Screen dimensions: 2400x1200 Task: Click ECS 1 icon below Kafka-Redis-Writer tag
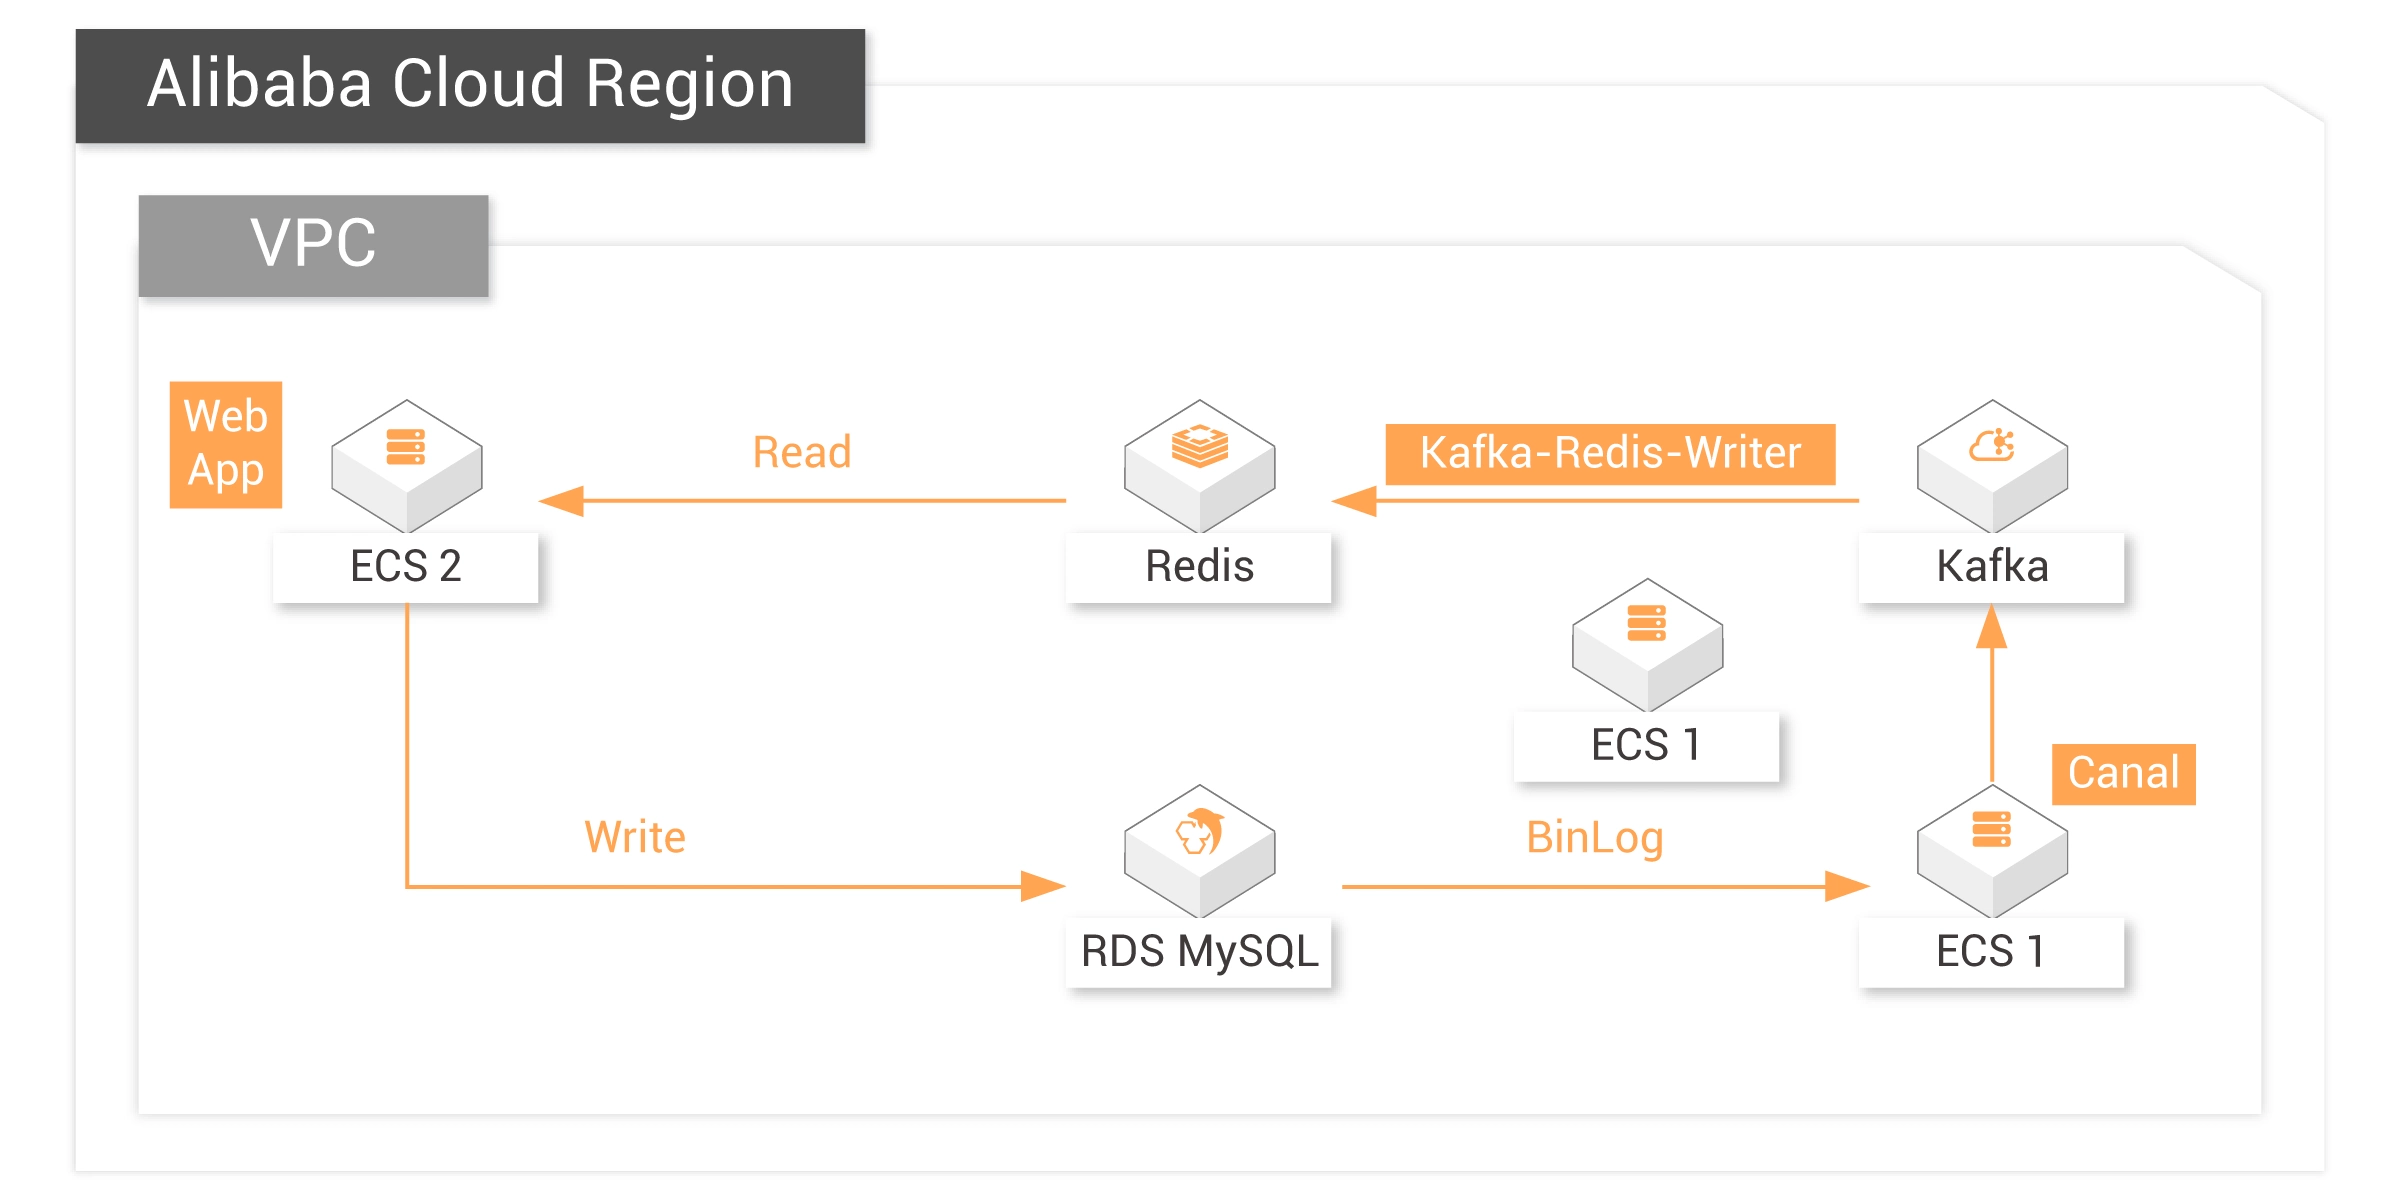[1647, 643]
